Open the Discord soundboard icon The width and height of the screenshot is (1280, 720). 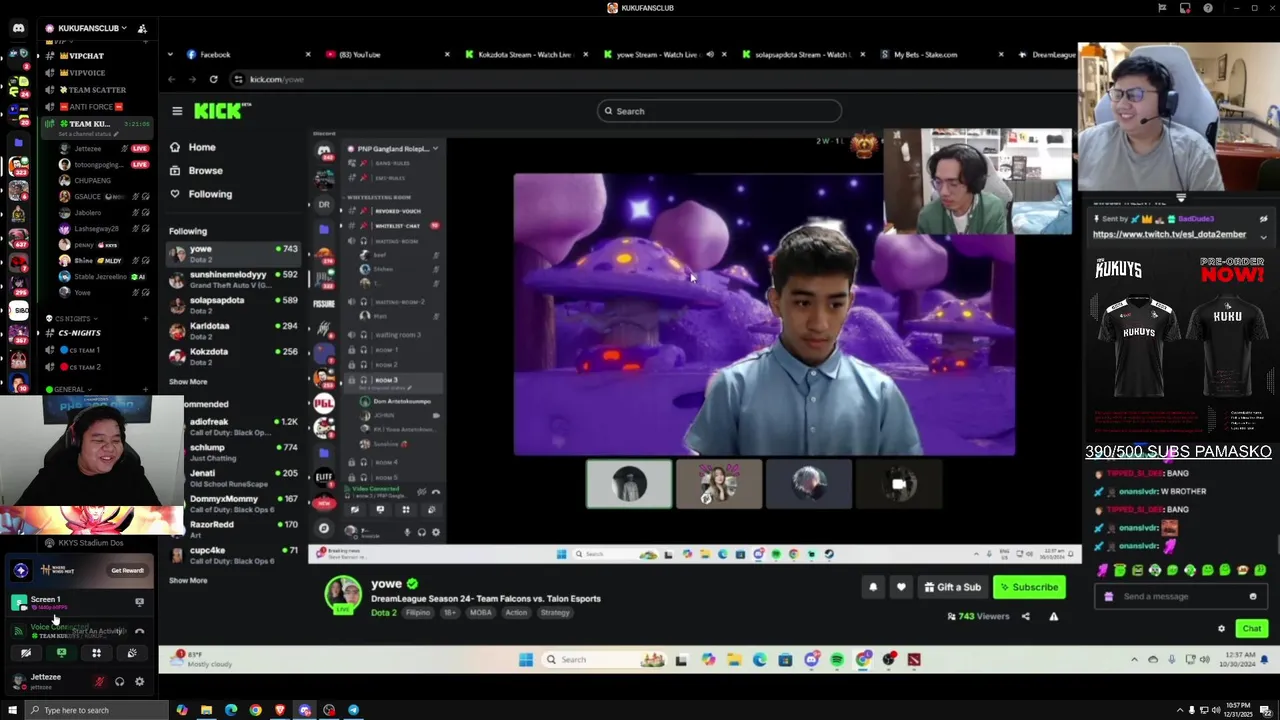[x=131, y=653]
